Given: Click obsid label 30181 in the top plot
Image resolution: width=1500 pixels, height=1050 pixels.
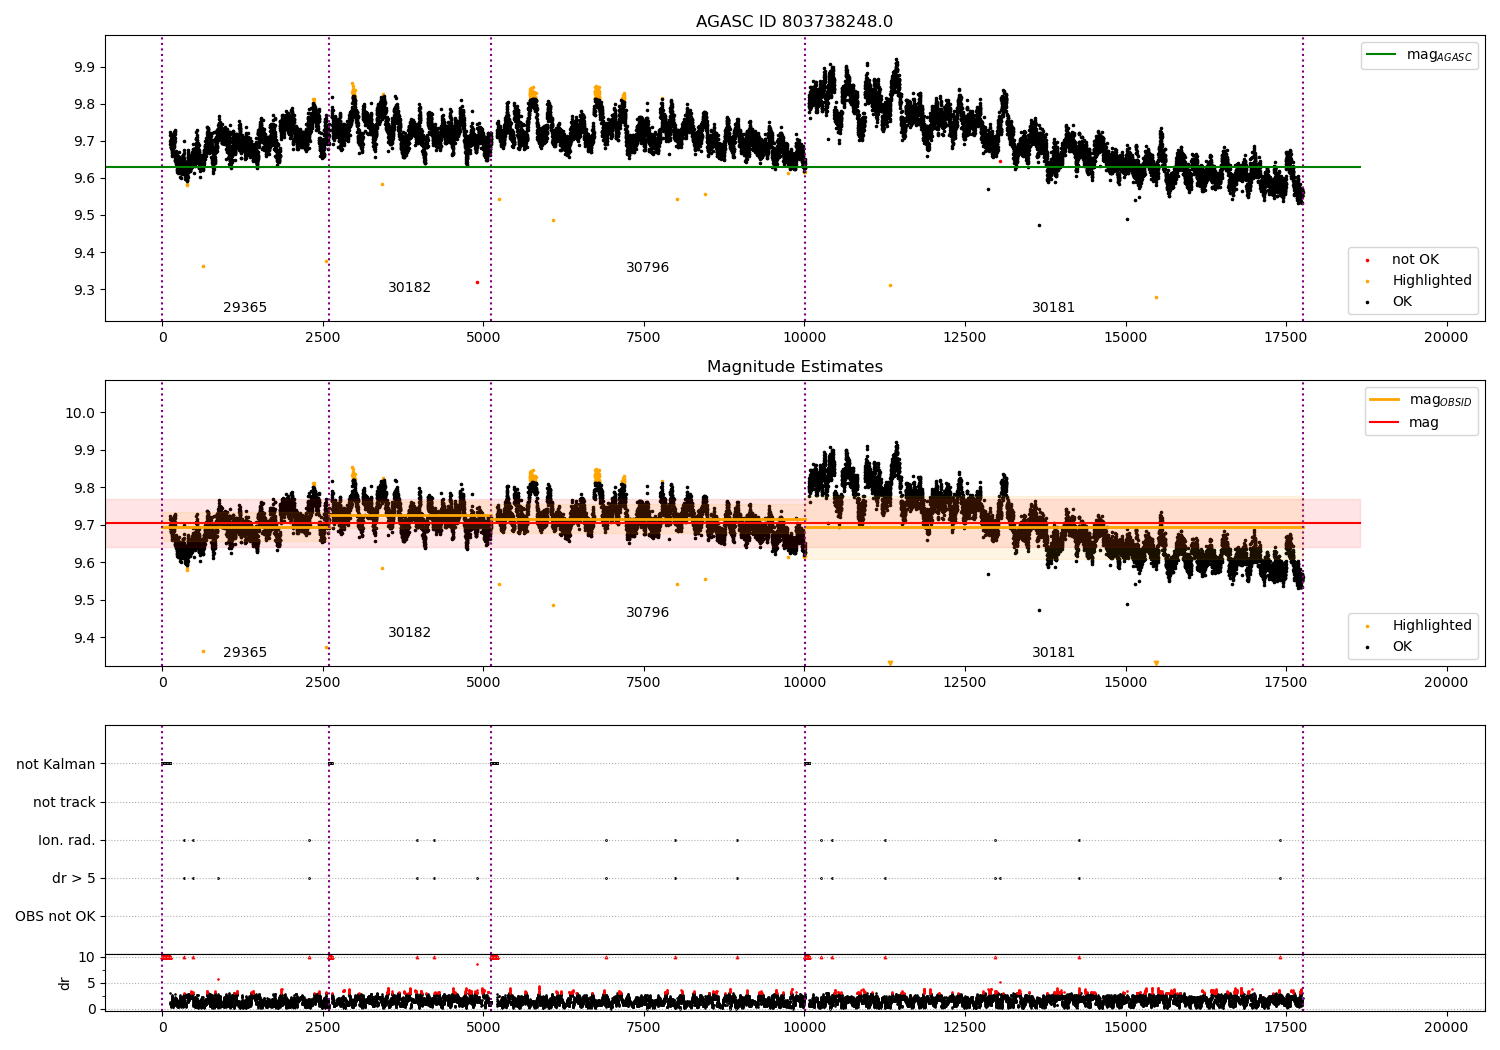Looking at the screenshot, I should pyautogui.click(x=1054, y=308).
